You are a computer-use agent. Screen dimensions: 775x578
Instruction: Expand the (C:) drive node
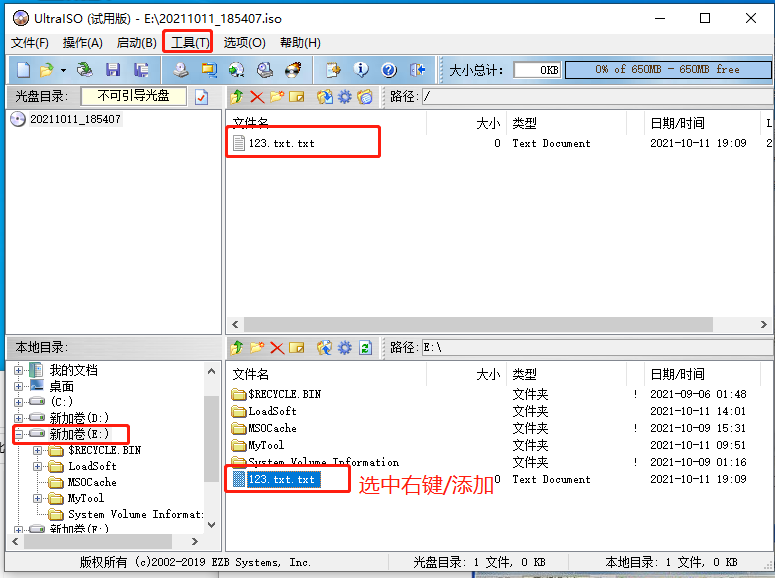18,402
